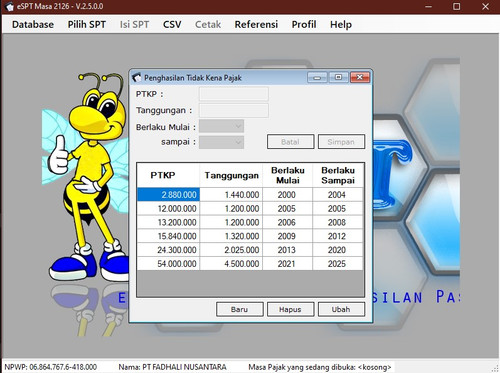Click Berlaku Sampai cell 2004
This screenshot has width=500, height=373.
(x=338, y=195)
